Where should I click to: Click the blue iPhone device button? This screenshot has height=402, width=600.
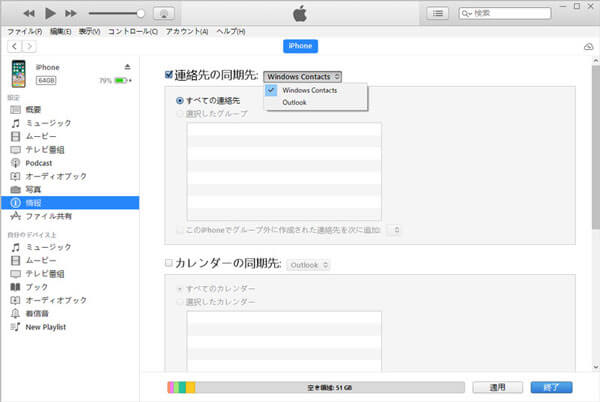click(300, 46)
